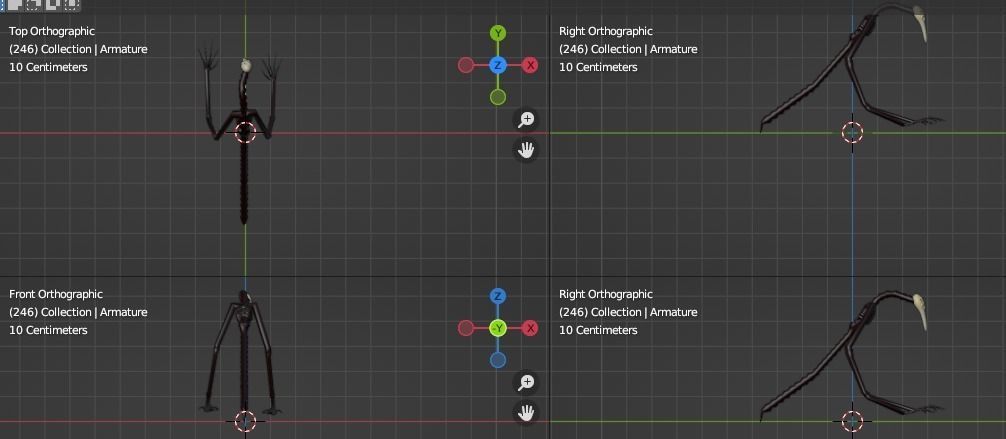Click the 3D cursor in upper Right Orthographic viewport

click(852, 133)
